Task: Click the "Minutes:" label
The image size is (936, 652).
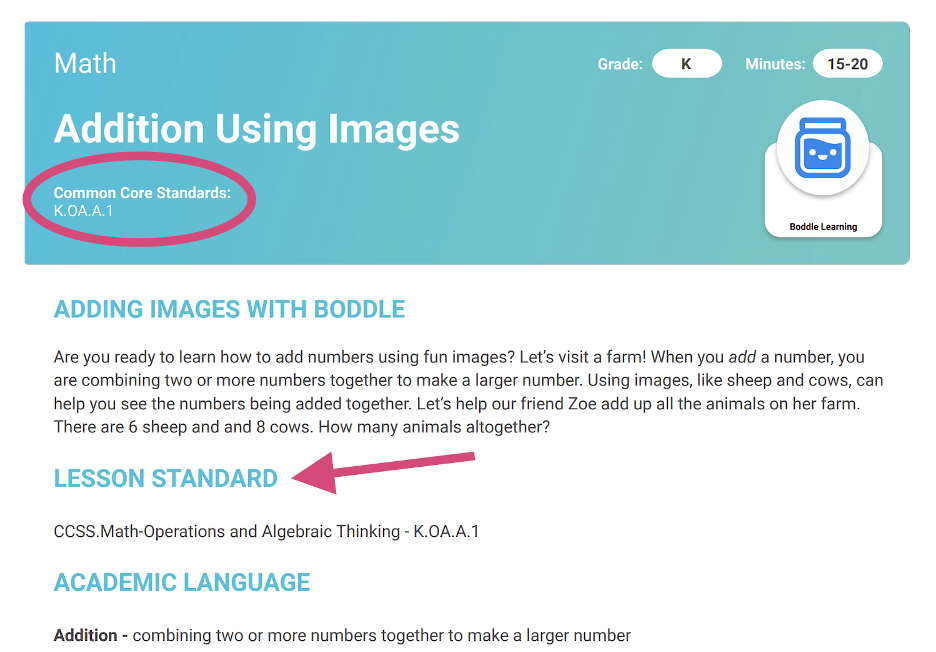Action: click(x=774, y=64)
